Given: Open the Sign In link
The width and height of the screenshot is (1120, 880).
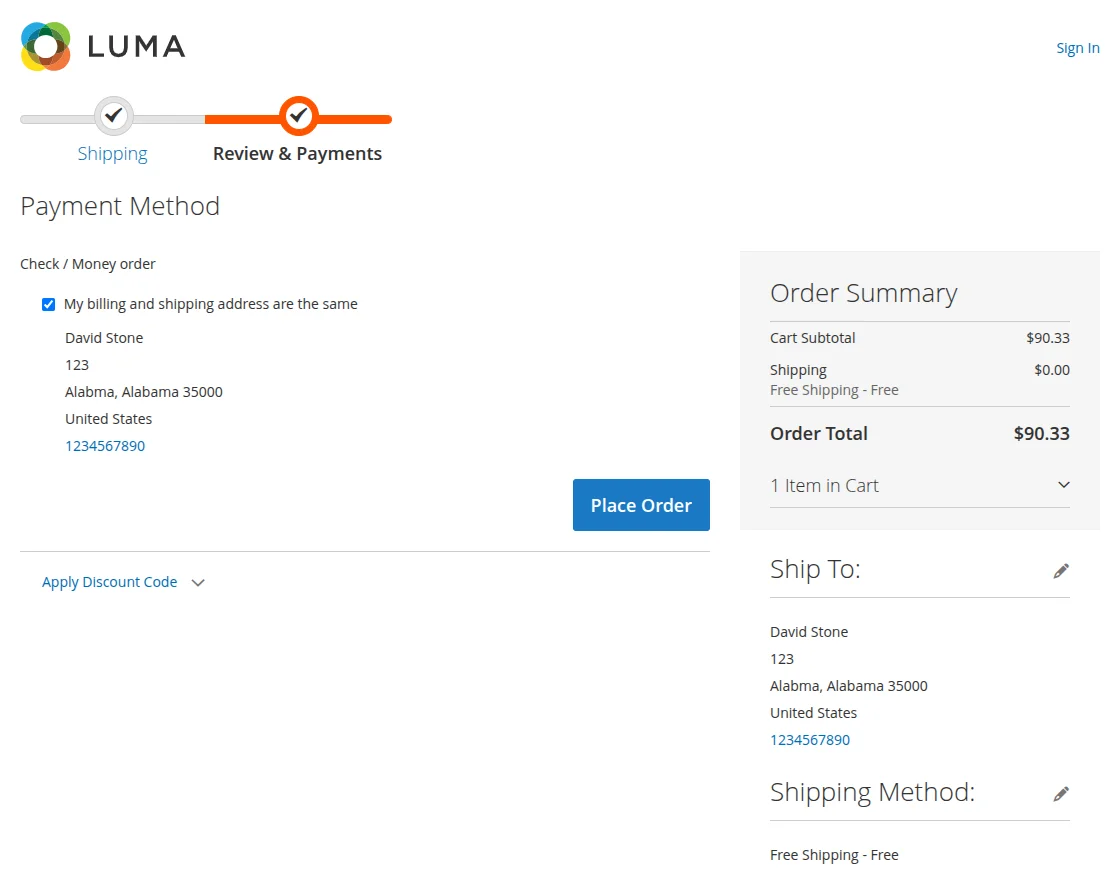Looking at the screenshot, I should pyautogui.click(x=1077, y=47).
